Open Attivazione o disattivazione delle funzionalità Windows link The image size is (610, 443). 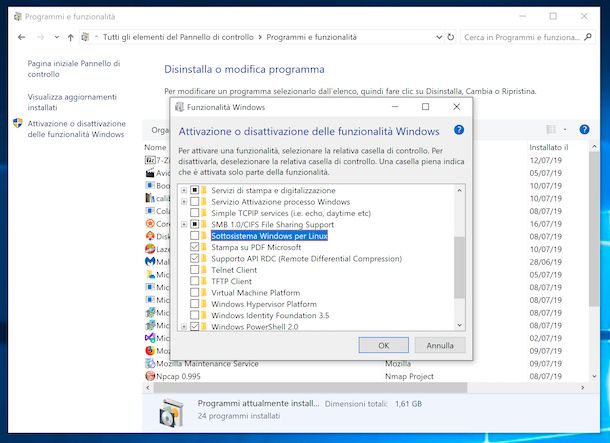click(77, 129)
